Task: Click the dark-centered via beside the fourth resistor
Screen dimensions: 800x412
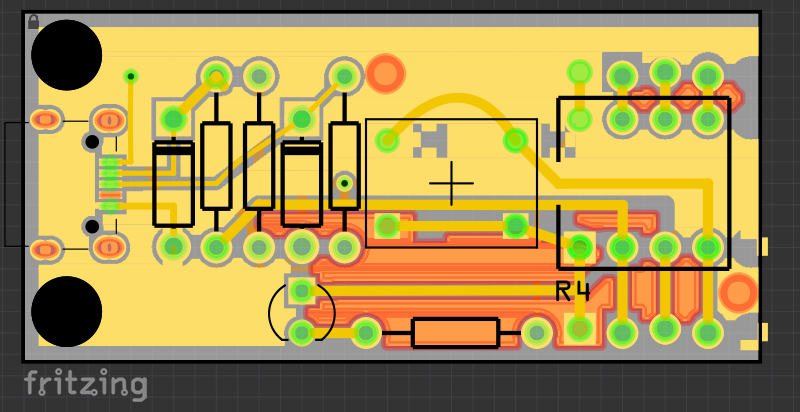Action: [x=344, y=183]
